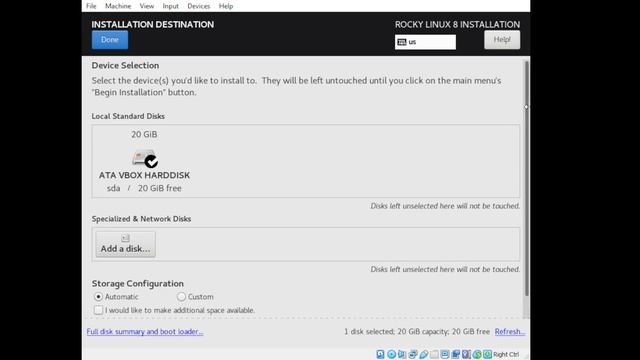Click the hard disk activity status icon
The height and width of the screenshot is (360, 640).
[x=380, y=354]
